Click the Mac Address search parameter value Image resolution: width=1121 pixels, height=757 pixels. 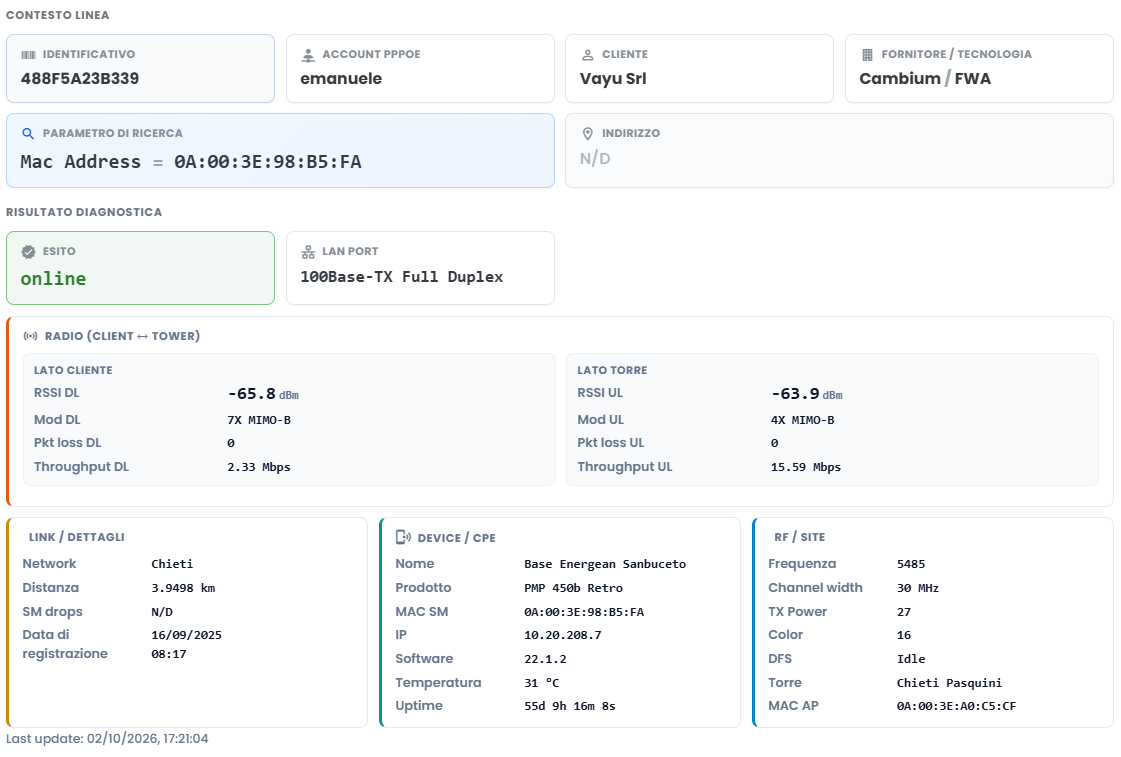pos(191,162)
